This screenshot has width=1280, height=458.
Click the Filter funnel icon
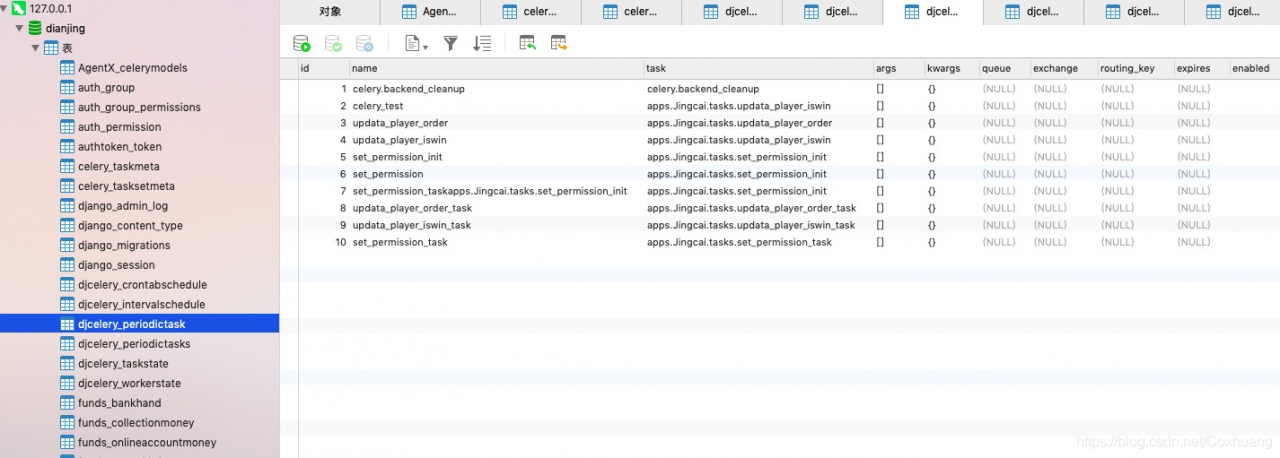(x=451, y=43)
